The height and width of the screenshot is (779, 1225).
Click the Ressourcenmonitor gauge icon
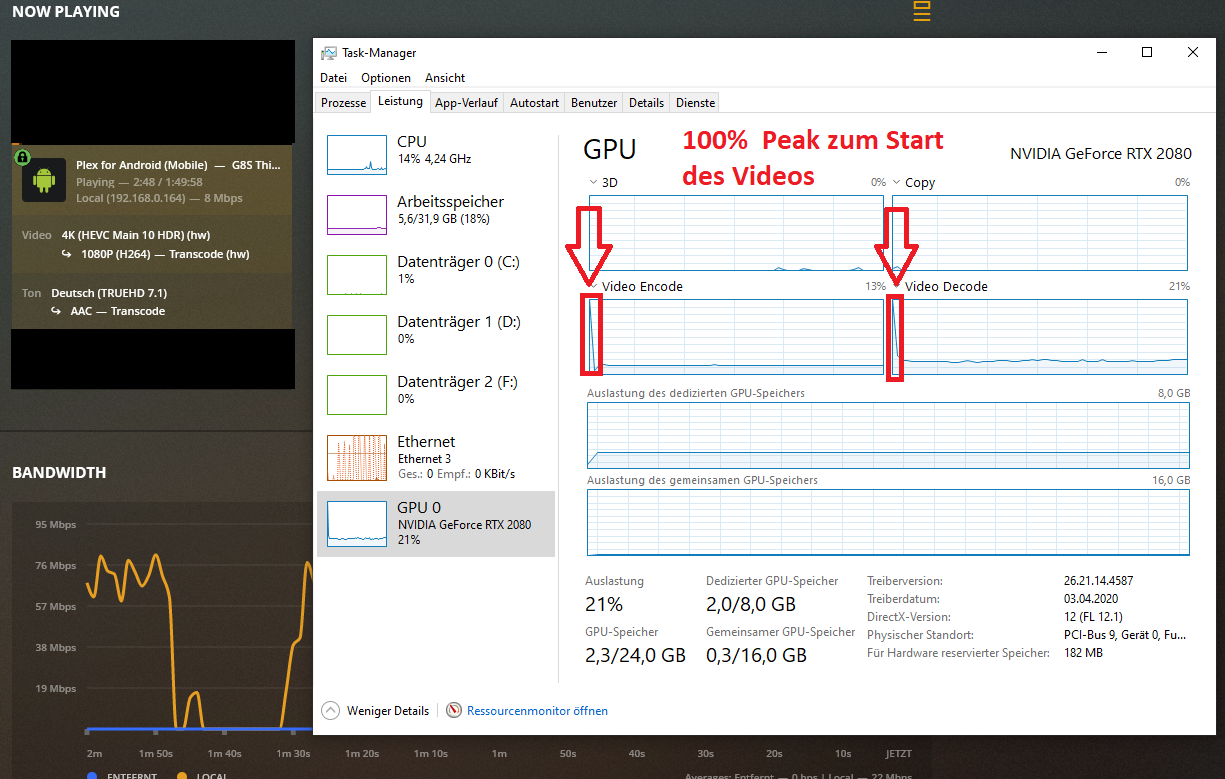click(454, 711)
